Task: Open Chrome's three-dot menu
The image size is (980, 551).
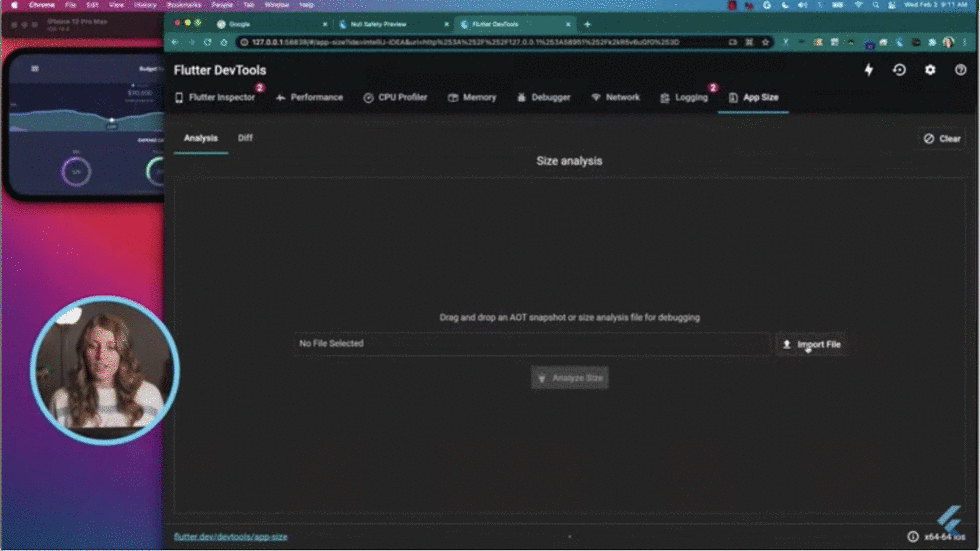Action: coord(966,42)
